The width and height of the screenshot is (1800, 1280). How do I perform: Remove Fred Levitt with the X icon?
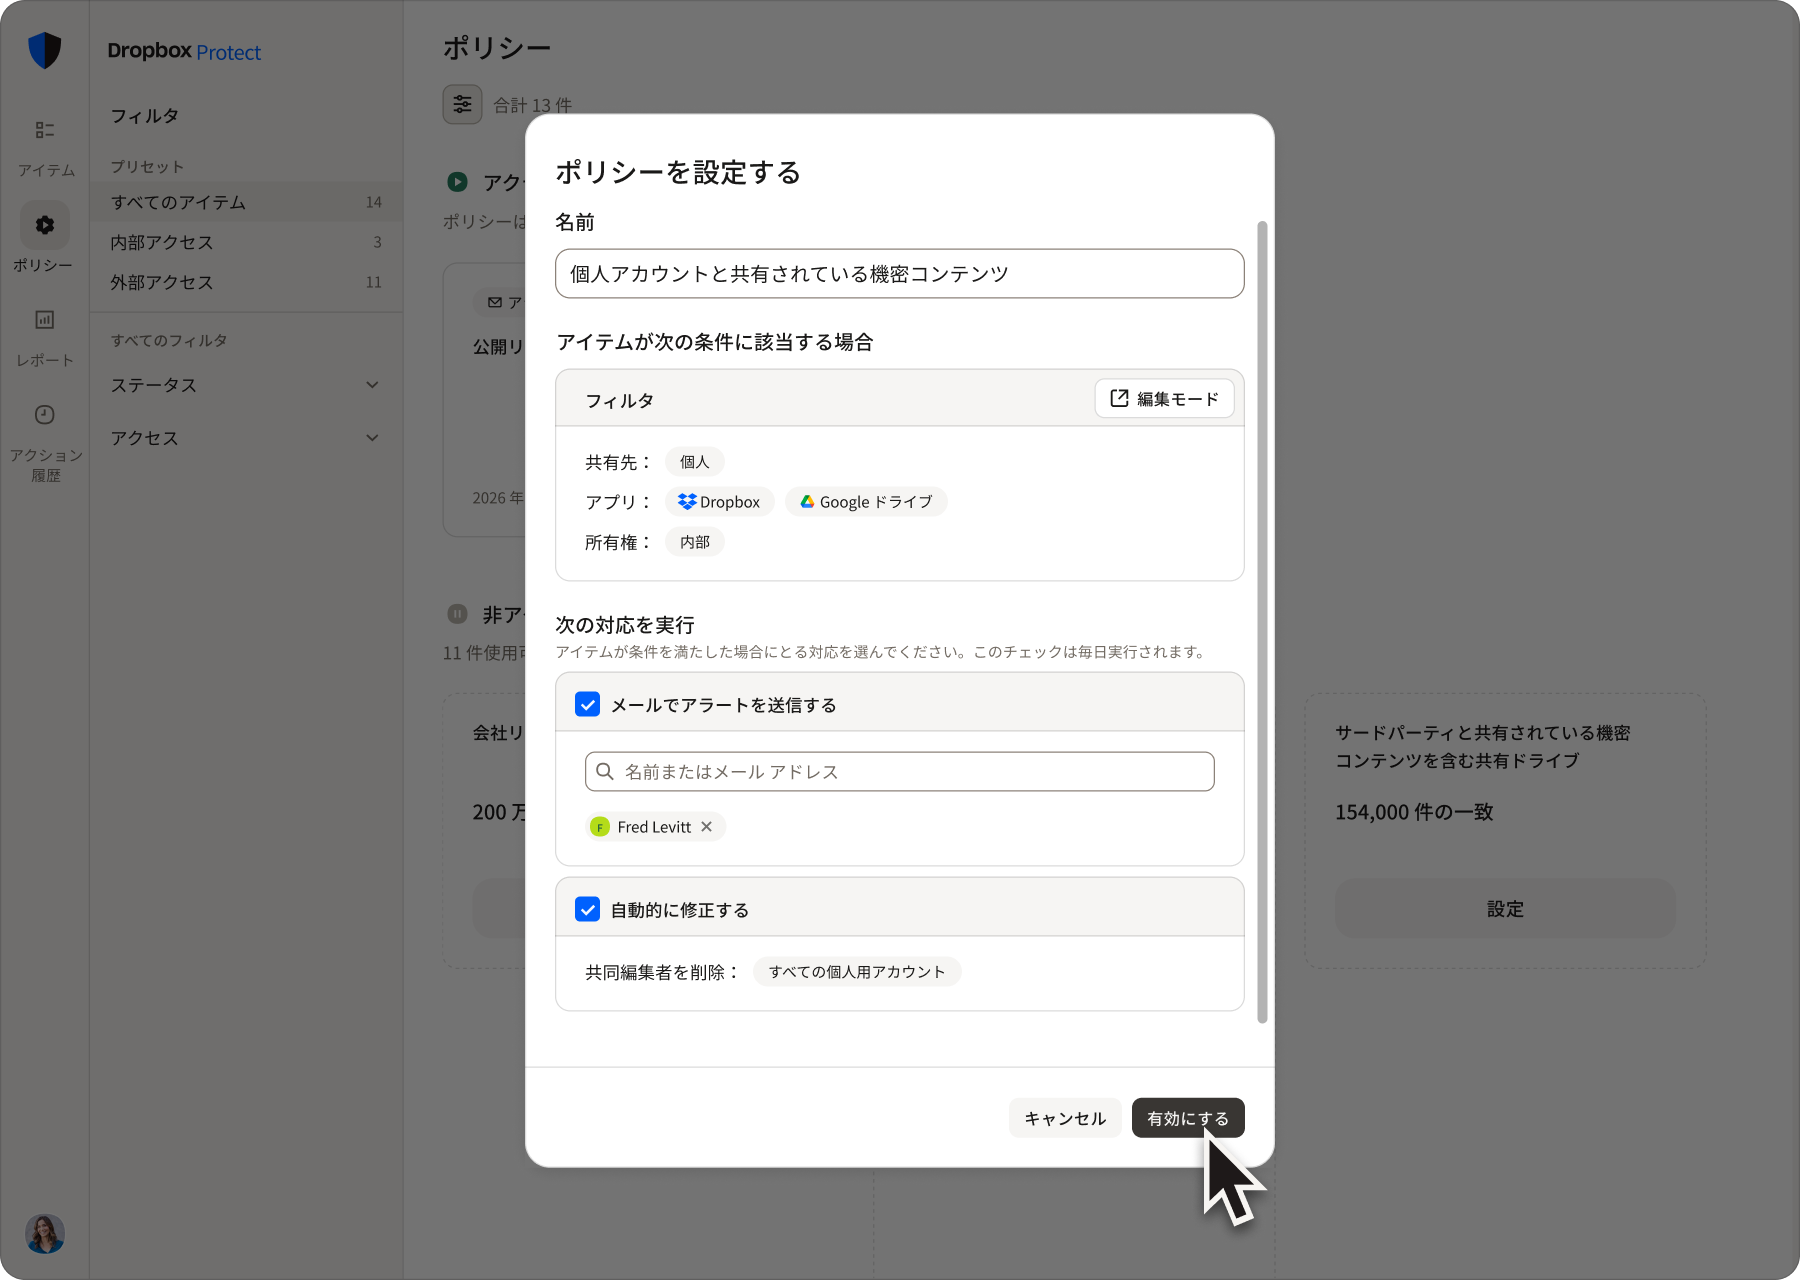[706, 826]
